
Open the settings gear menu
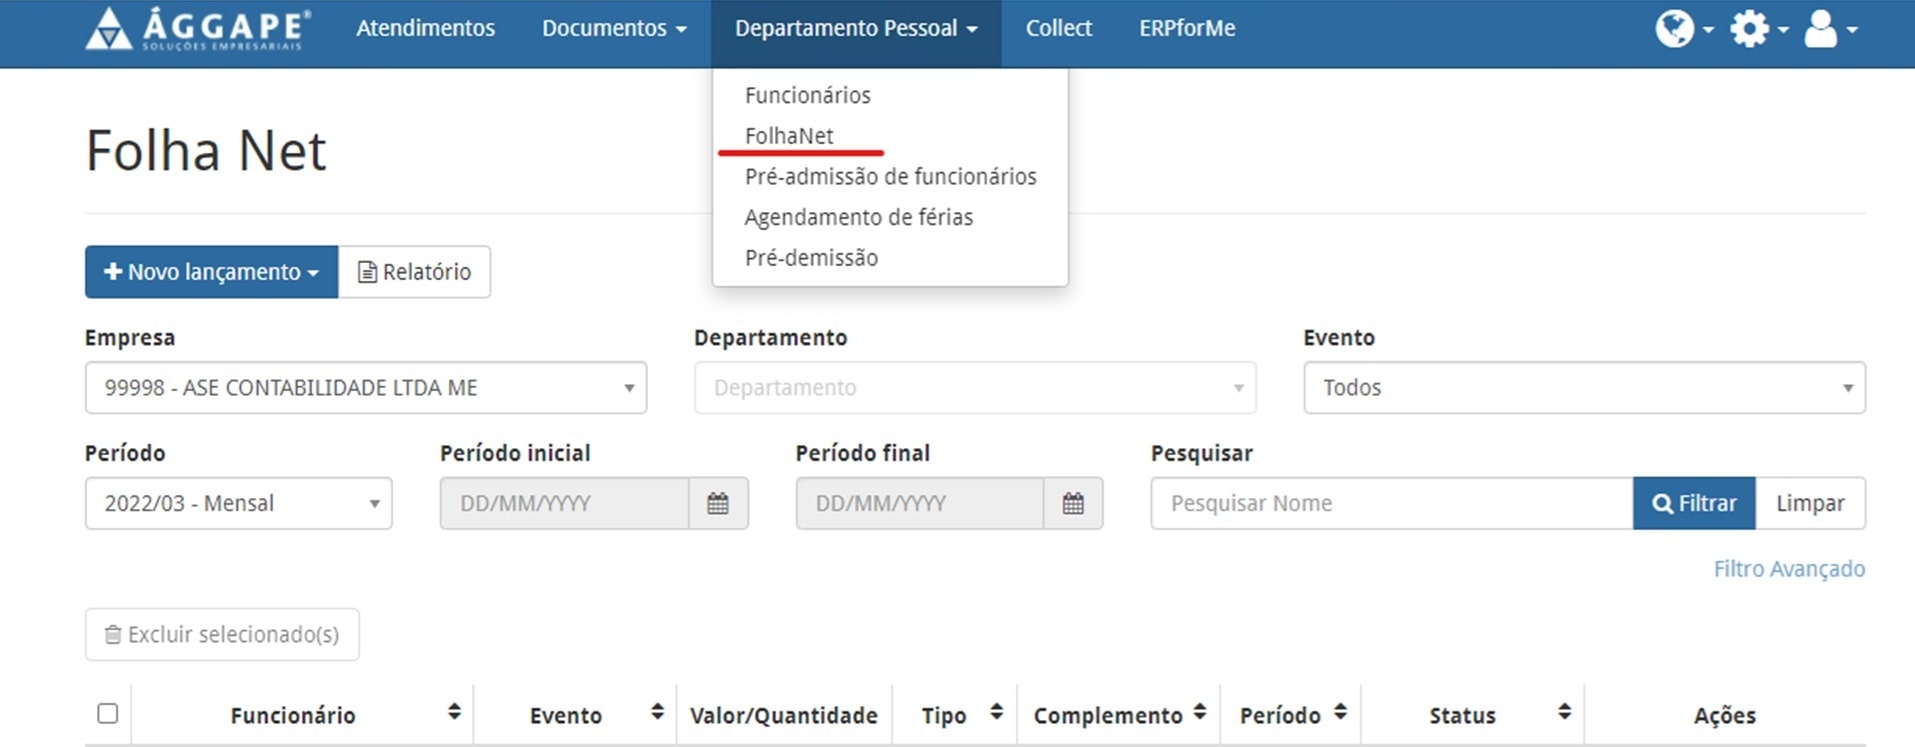coord(1757,29)
